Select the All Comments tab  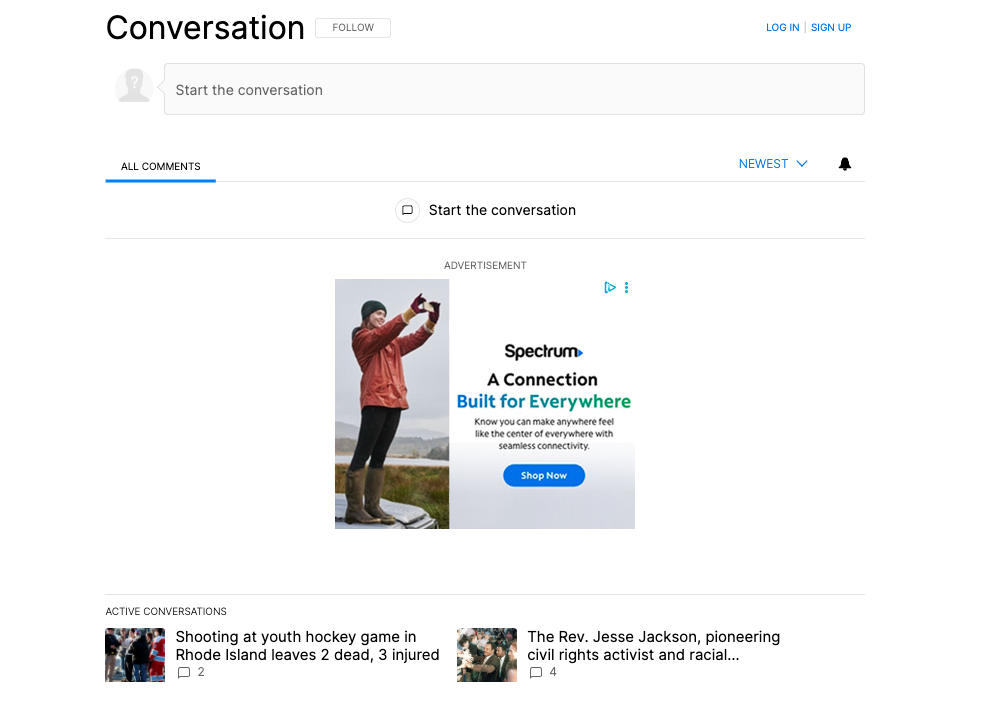coord(160,166)
